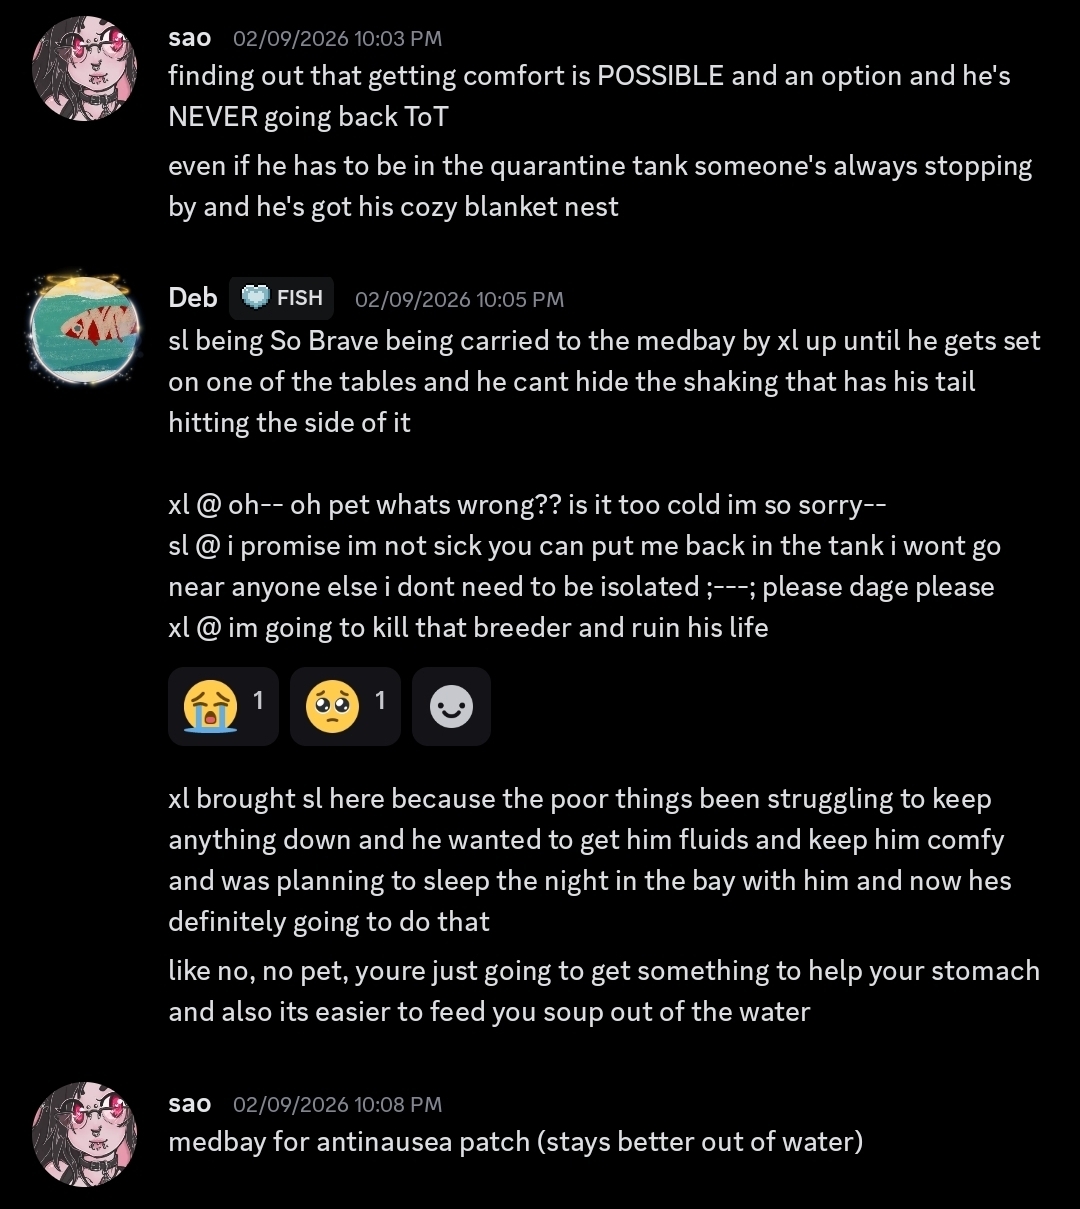Image resolution: width=1080 pixels, height=1209 pixels.
Task: Click the message starting "finding out that getting comfort"
Action: [x=589, y=96]
